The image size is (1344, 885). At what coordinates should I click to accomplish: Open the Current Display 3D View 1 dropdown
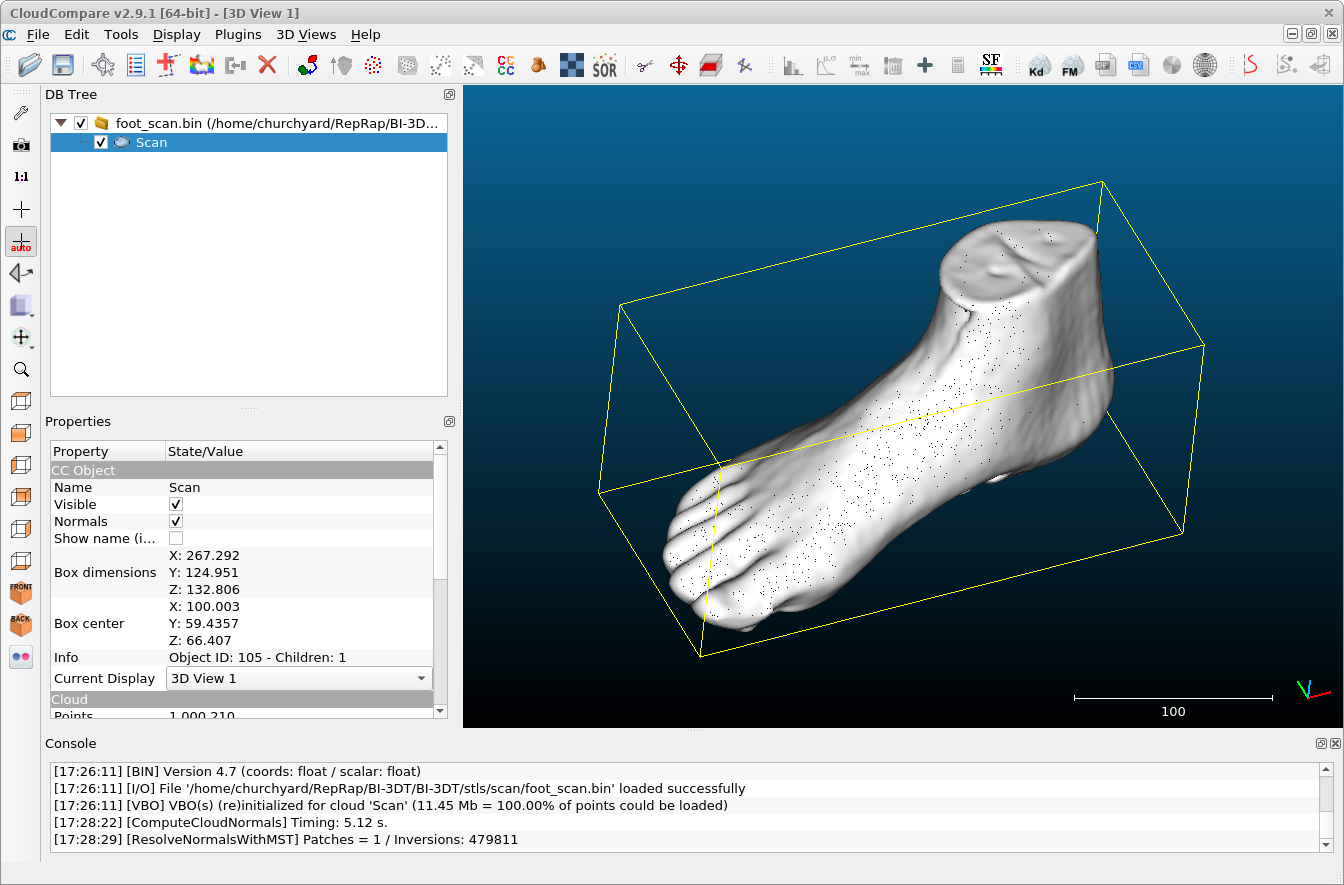click(x=299, y=678)
